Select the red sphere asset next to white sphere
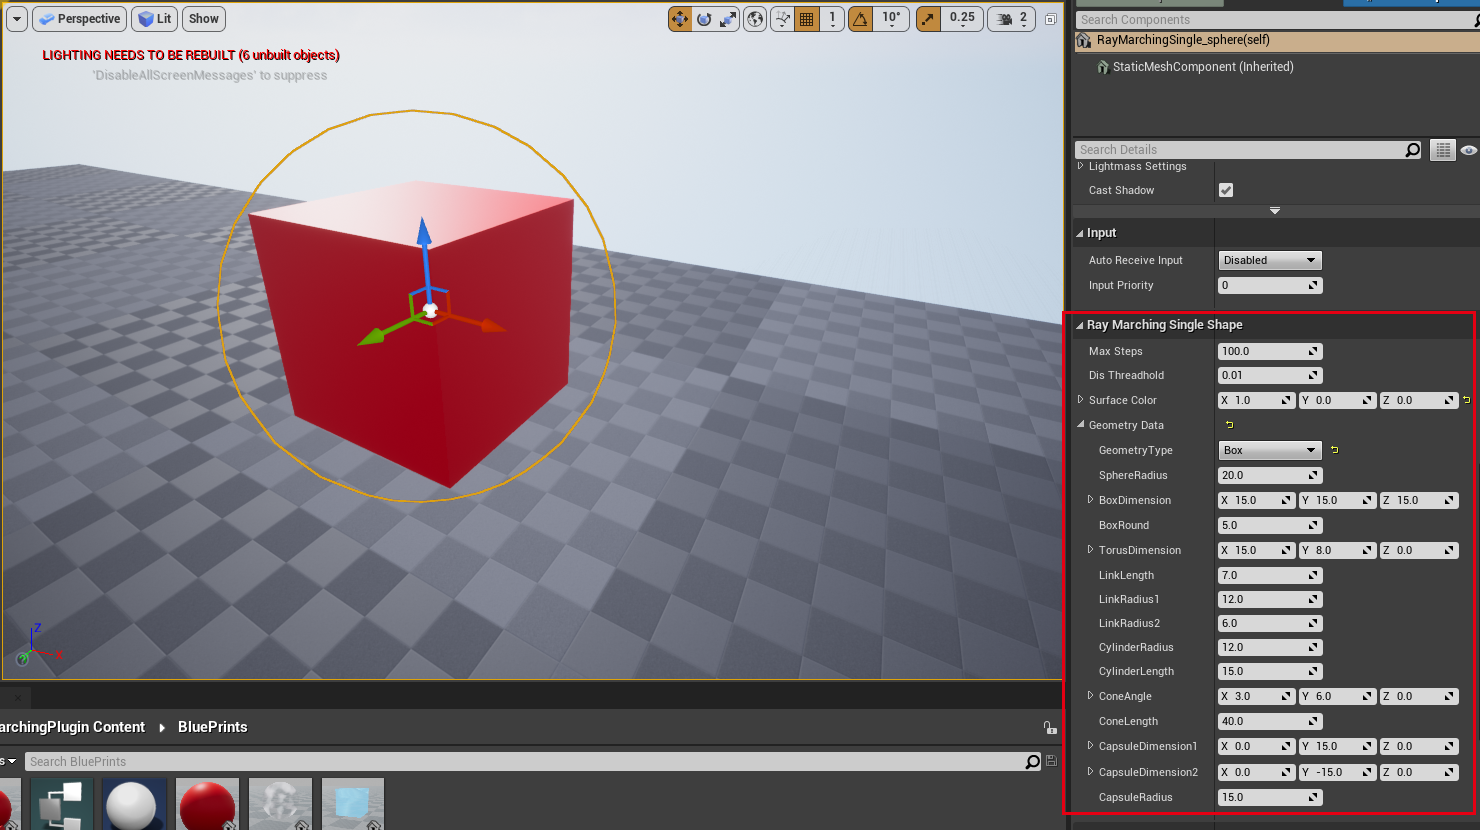Viewport: 1480px width, 830px height. pos(207,804)
